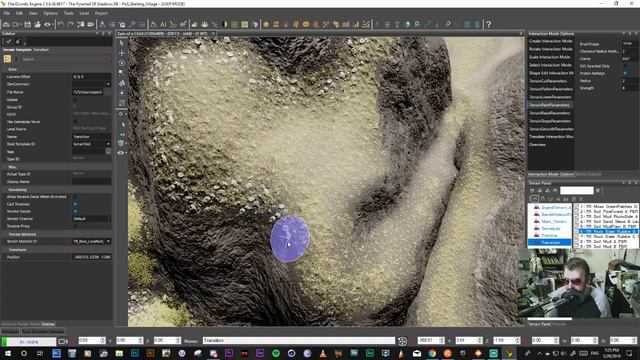The width and height of the screenshot is (640, 360).
Task: Click the Undo arrow in toolbar
Action: (x=60, y=24)
